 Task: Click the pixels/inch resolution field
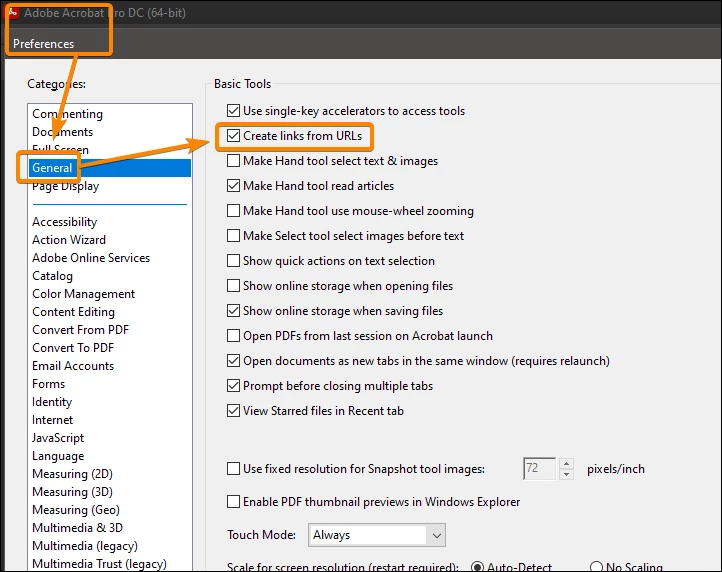click(539, 469)
